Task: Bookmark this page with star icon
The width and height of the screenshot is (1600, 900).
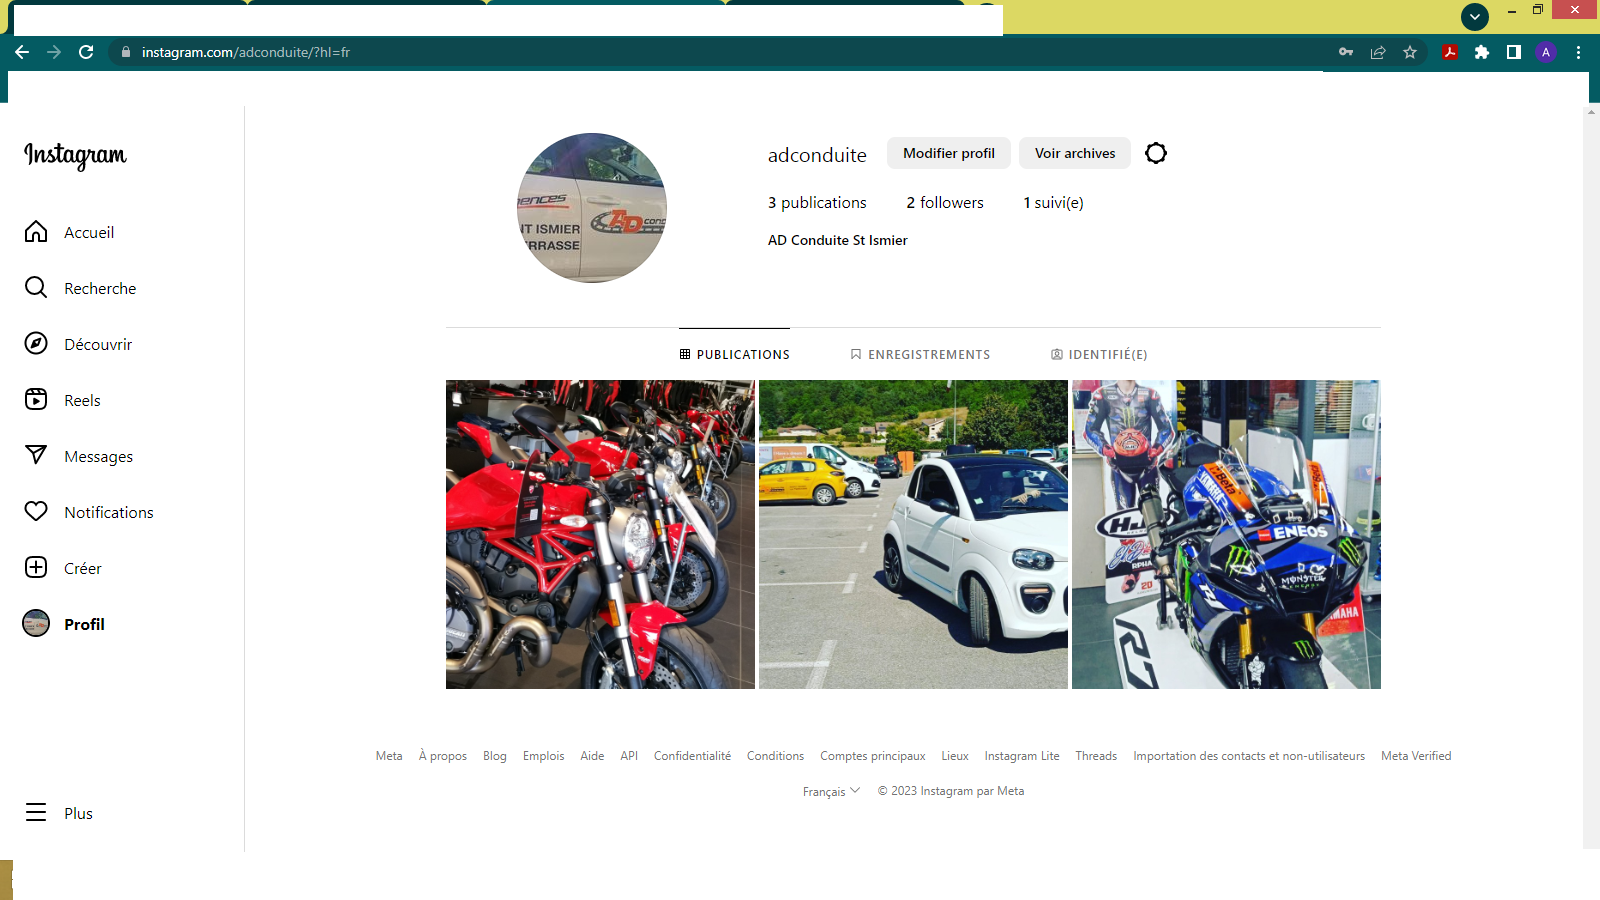Action: pyautogui.click(x=1410, y=52)
